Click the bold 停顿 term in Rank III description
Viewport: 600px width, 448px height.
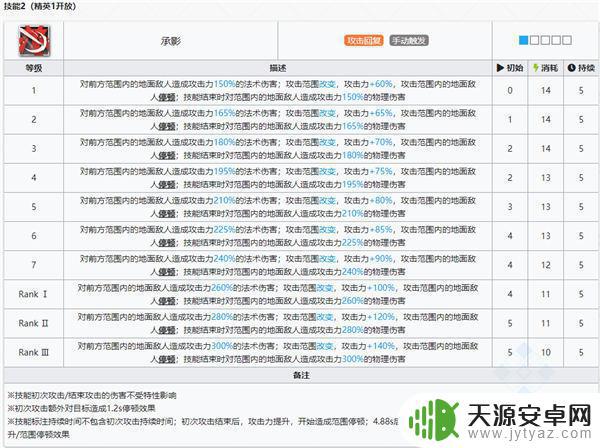click(167, 359)
